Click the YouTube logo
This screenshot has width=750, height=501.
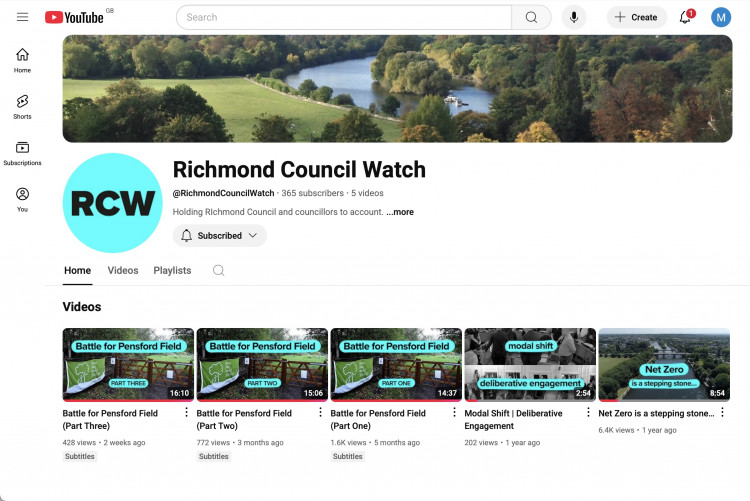coord(74,17)
